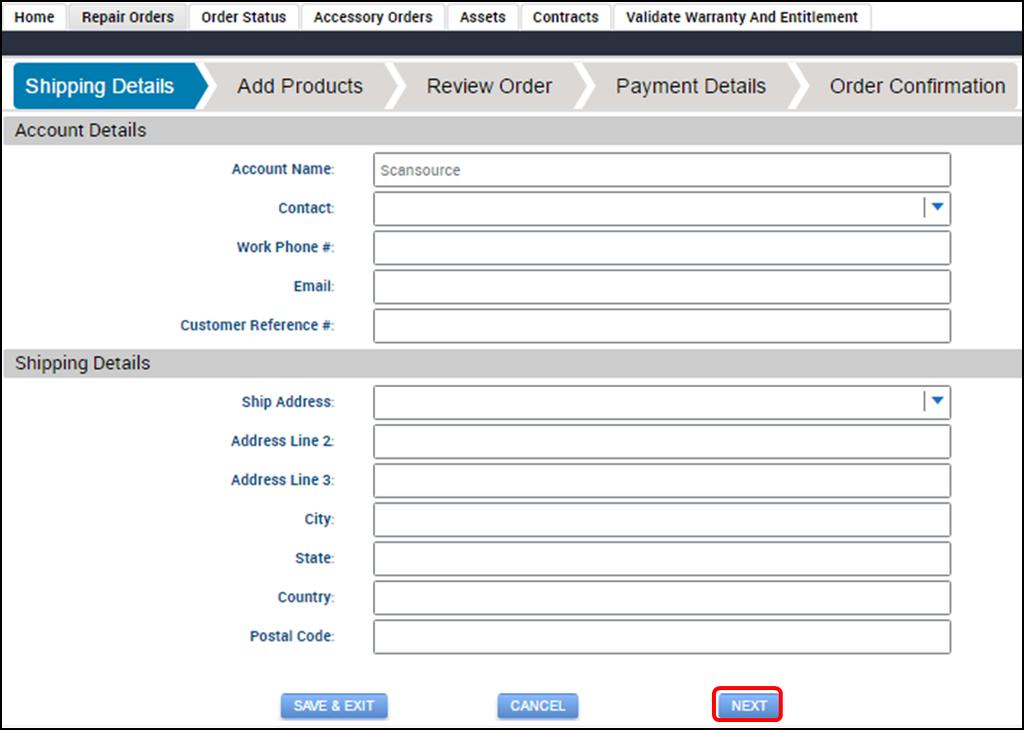Image resolution: width=1024 pixels, height=730 pixels.
Task: Click the Address Line 2 field
Action: (662, 441)
